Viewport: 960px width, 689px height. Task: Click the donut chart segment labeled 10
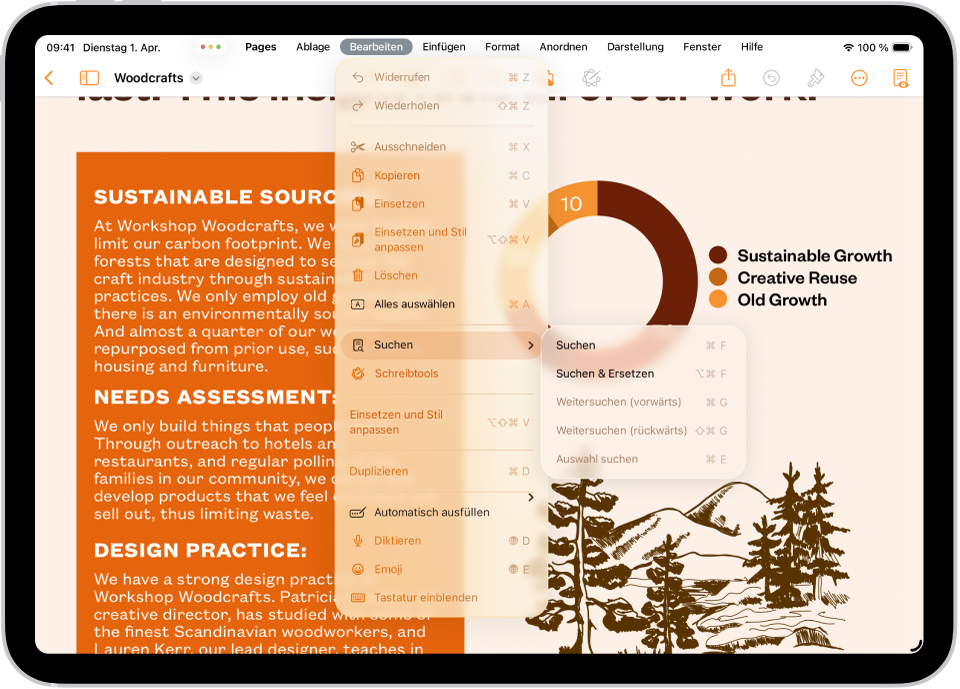(x=572, y=203)
